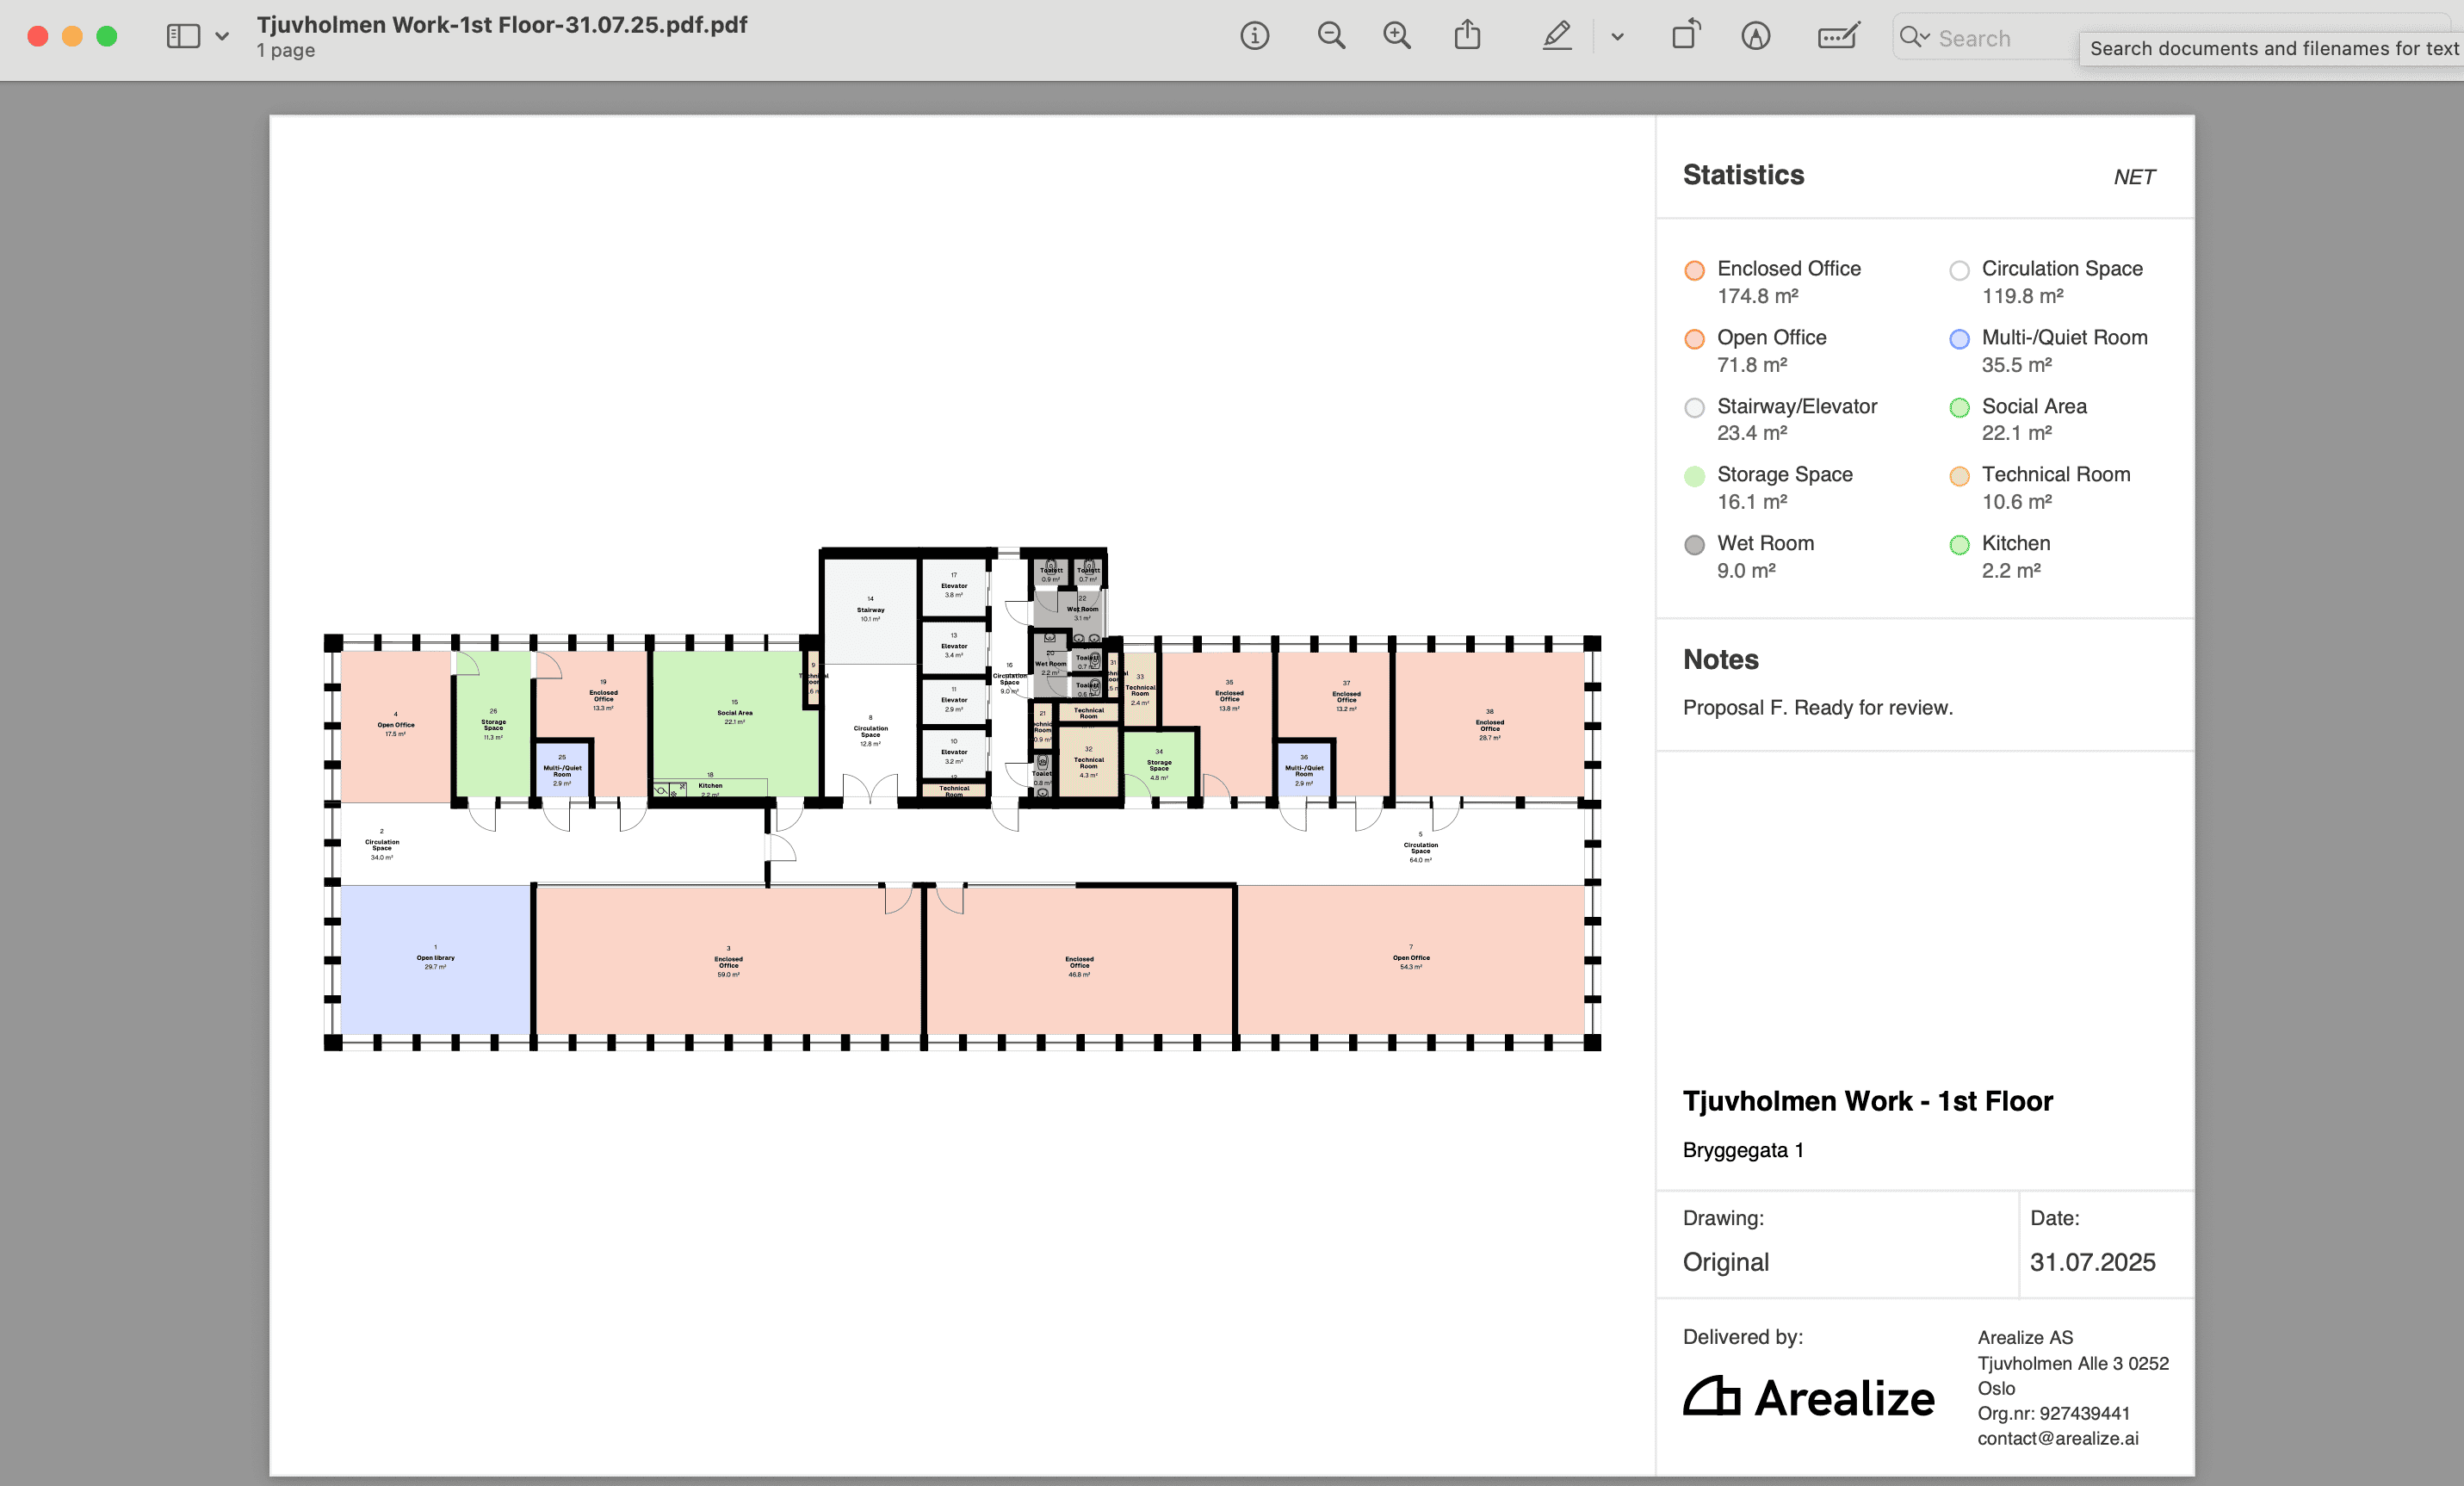
Task: Zoom in using the magnifier plus icon
Action: 1397,37
